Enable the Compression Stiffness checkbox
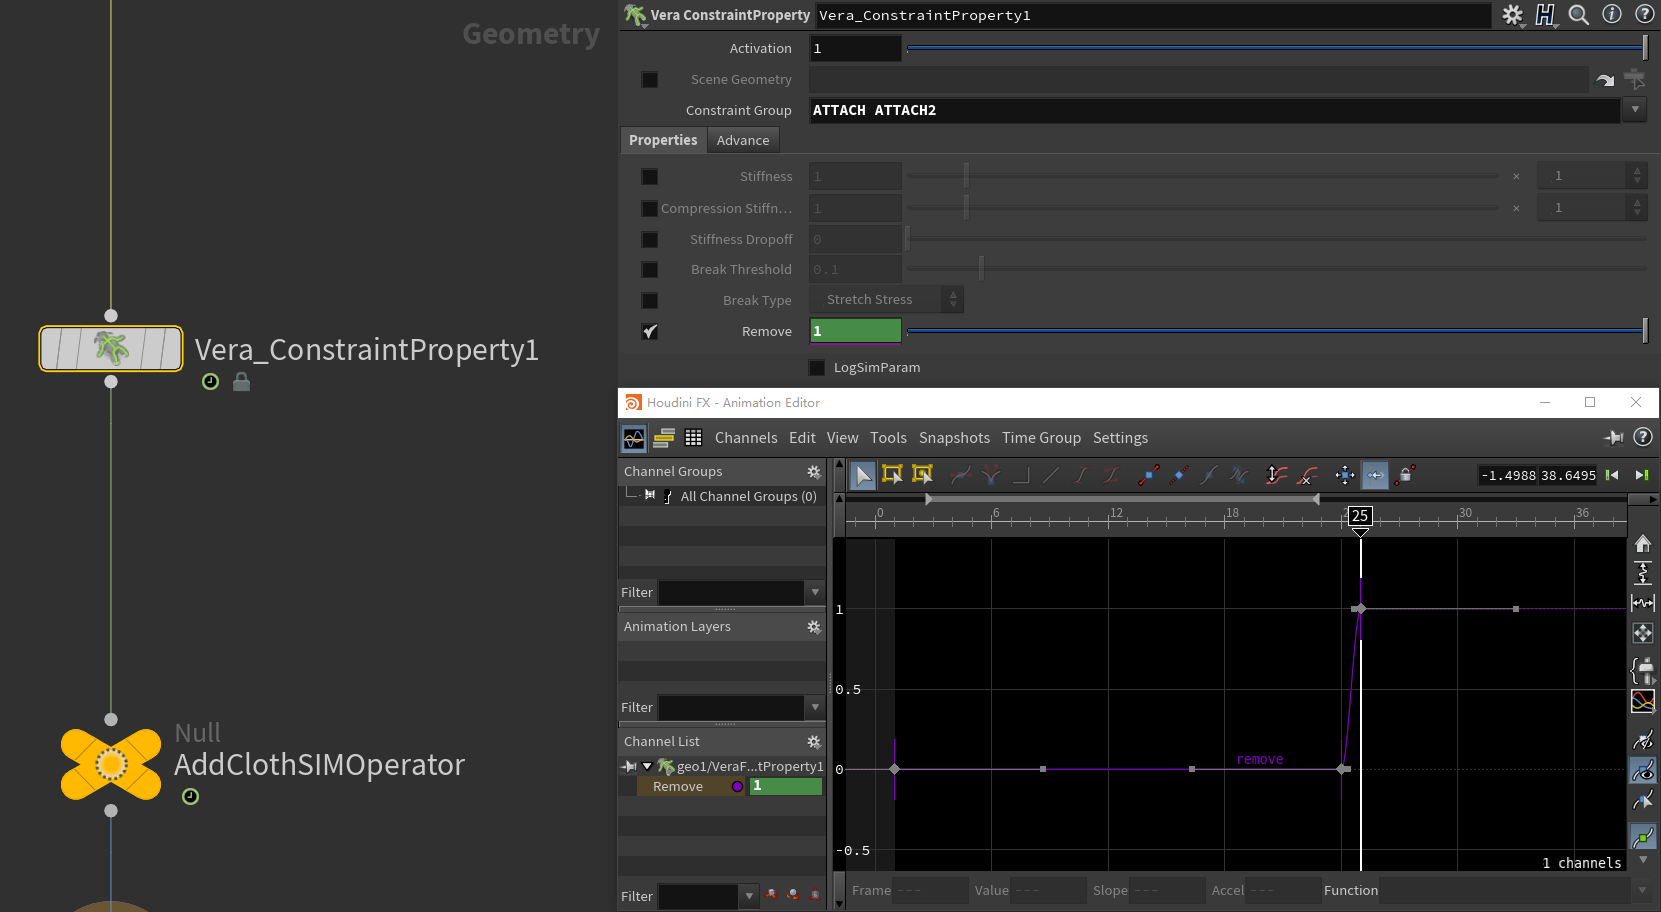This screenshot has width=1661, height=912. 650,209
